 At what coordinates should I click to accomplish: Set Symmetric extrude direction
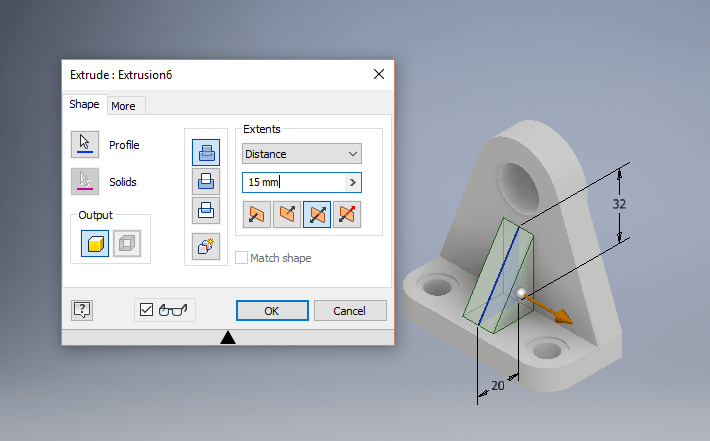pyautogui.click(x=317, y=215)
